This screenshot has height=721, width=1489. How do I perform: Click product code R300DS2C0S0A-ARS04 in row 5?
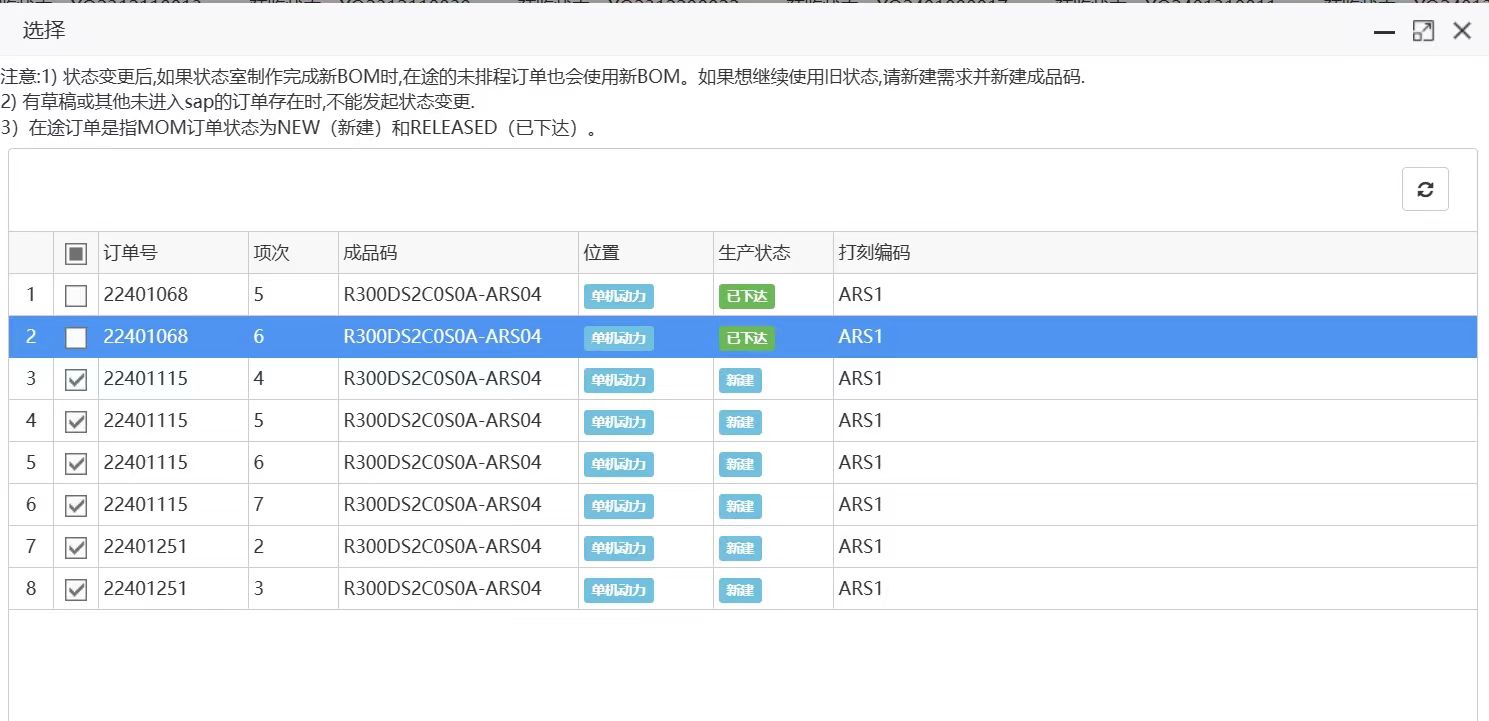(442, 463)
